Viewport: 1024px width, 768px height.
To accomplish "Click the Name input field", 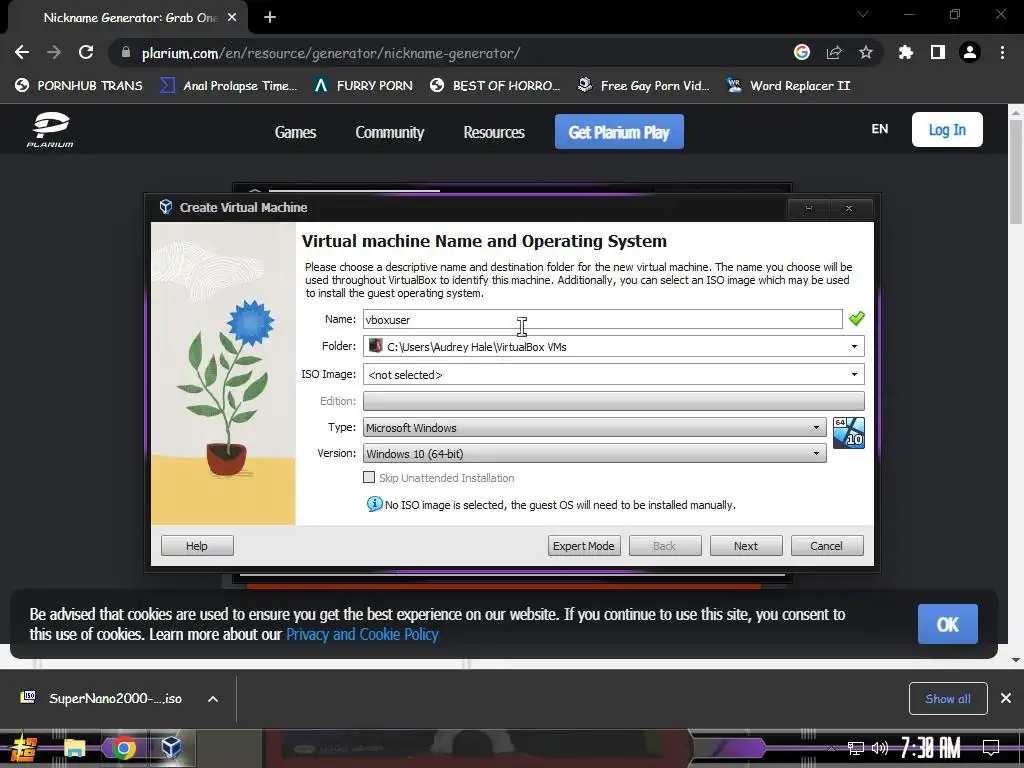I will coord(603,319).
